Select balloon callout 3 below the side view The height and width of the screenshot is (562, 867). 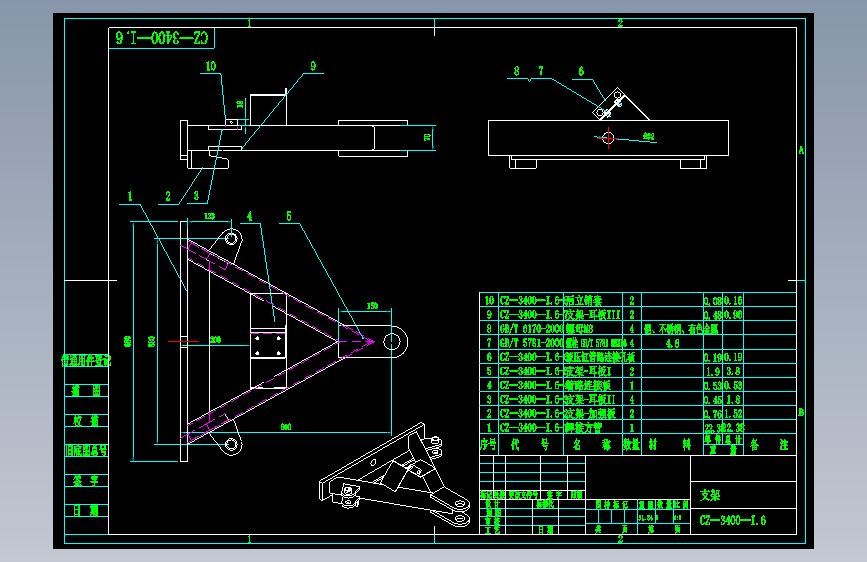[x=196, y=196]
